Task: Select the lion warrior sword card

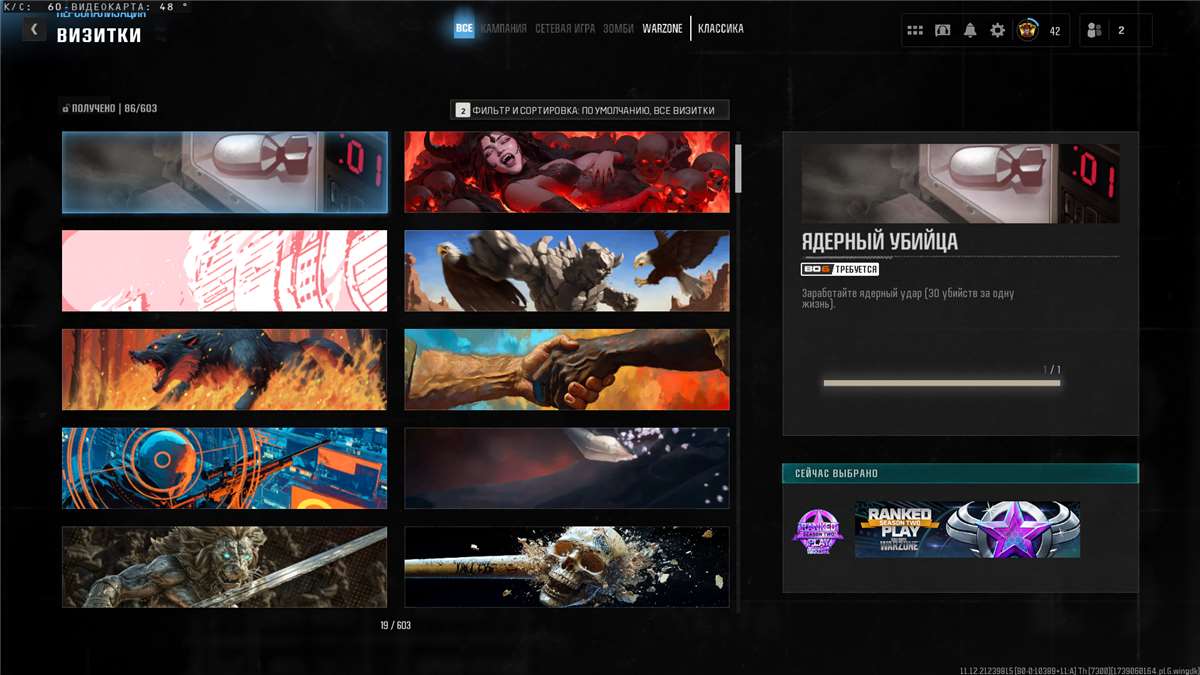Action: pos(225,567)
